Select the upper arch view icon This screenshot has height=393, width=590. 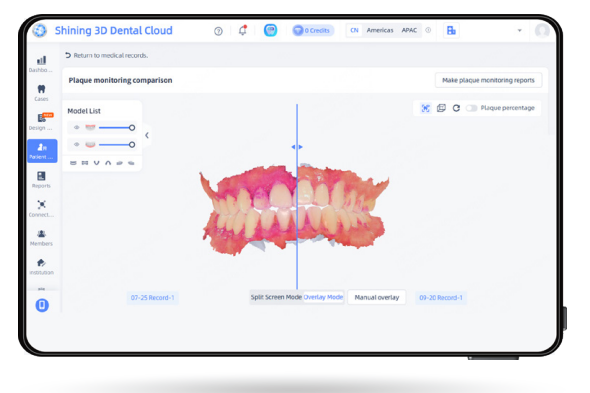[108, 163]
